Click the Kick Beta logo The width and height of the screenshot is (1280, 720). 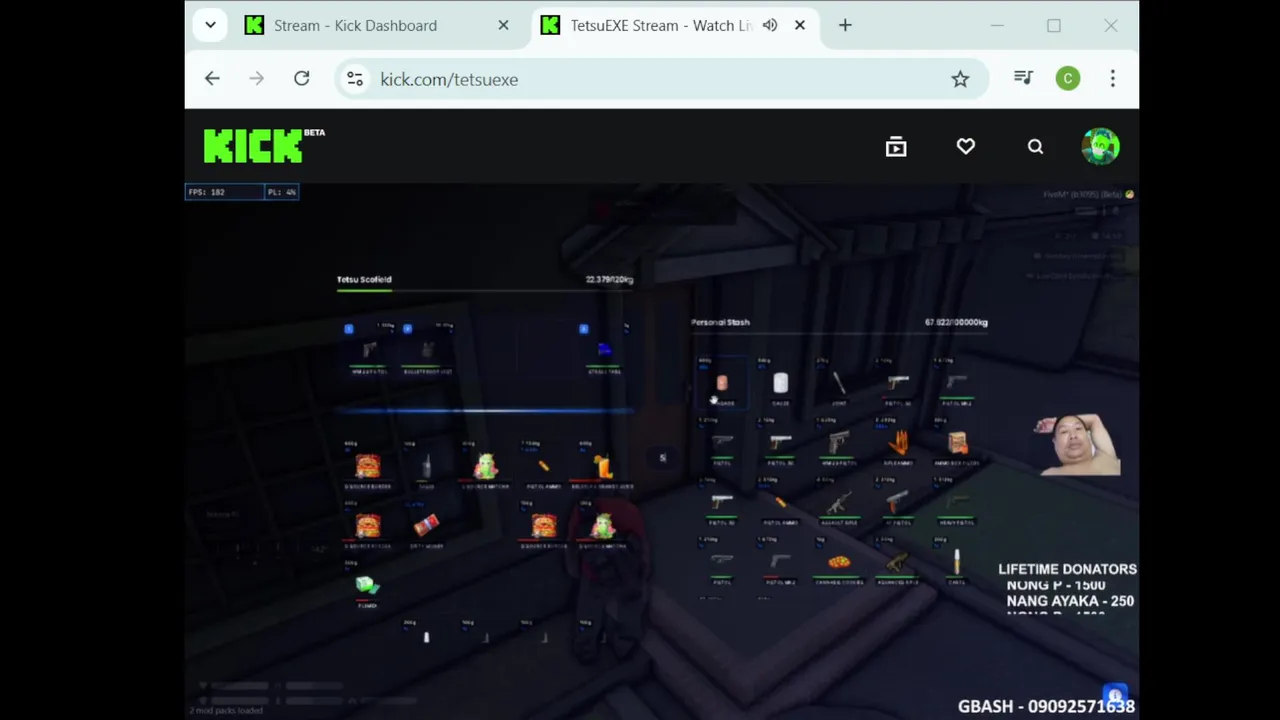tap(264, 146)
